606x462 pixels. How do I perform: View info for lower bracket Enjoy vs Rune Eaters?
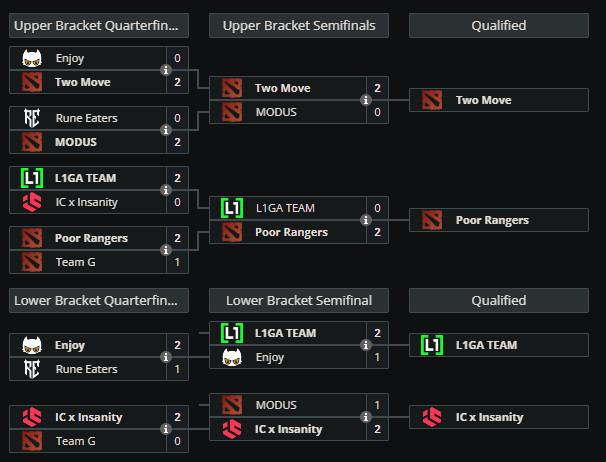(x=166, y=357)
